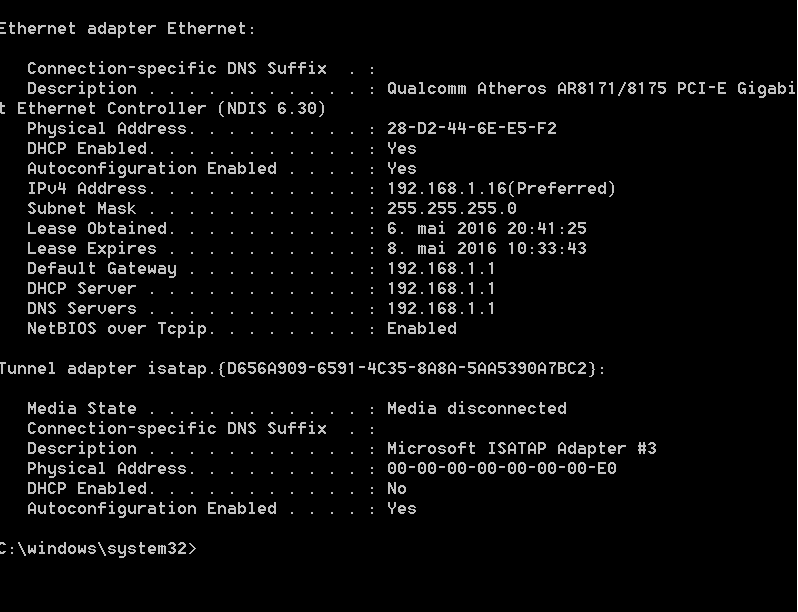Viewport: 798px width, 612px height.
Task: Click the 'Ethernet Controller (NDIS 6.30)' wrapped line
Action: click(163, 108)
